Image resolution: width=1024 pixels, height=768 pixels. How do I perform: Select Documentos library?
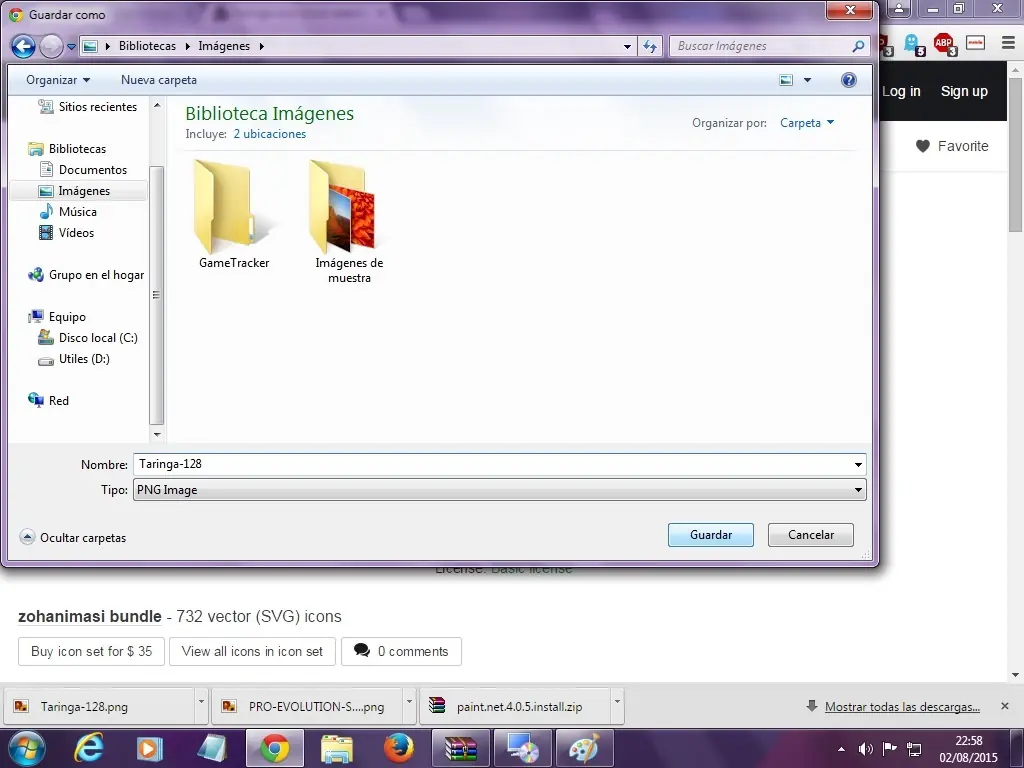click(x=83, y=170)
